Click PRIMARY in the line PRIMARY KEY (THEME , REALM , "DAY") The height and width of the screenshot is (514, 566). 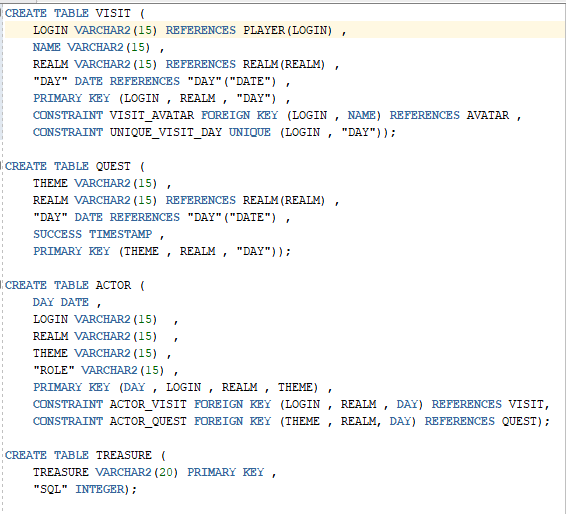tap(57, 251)
